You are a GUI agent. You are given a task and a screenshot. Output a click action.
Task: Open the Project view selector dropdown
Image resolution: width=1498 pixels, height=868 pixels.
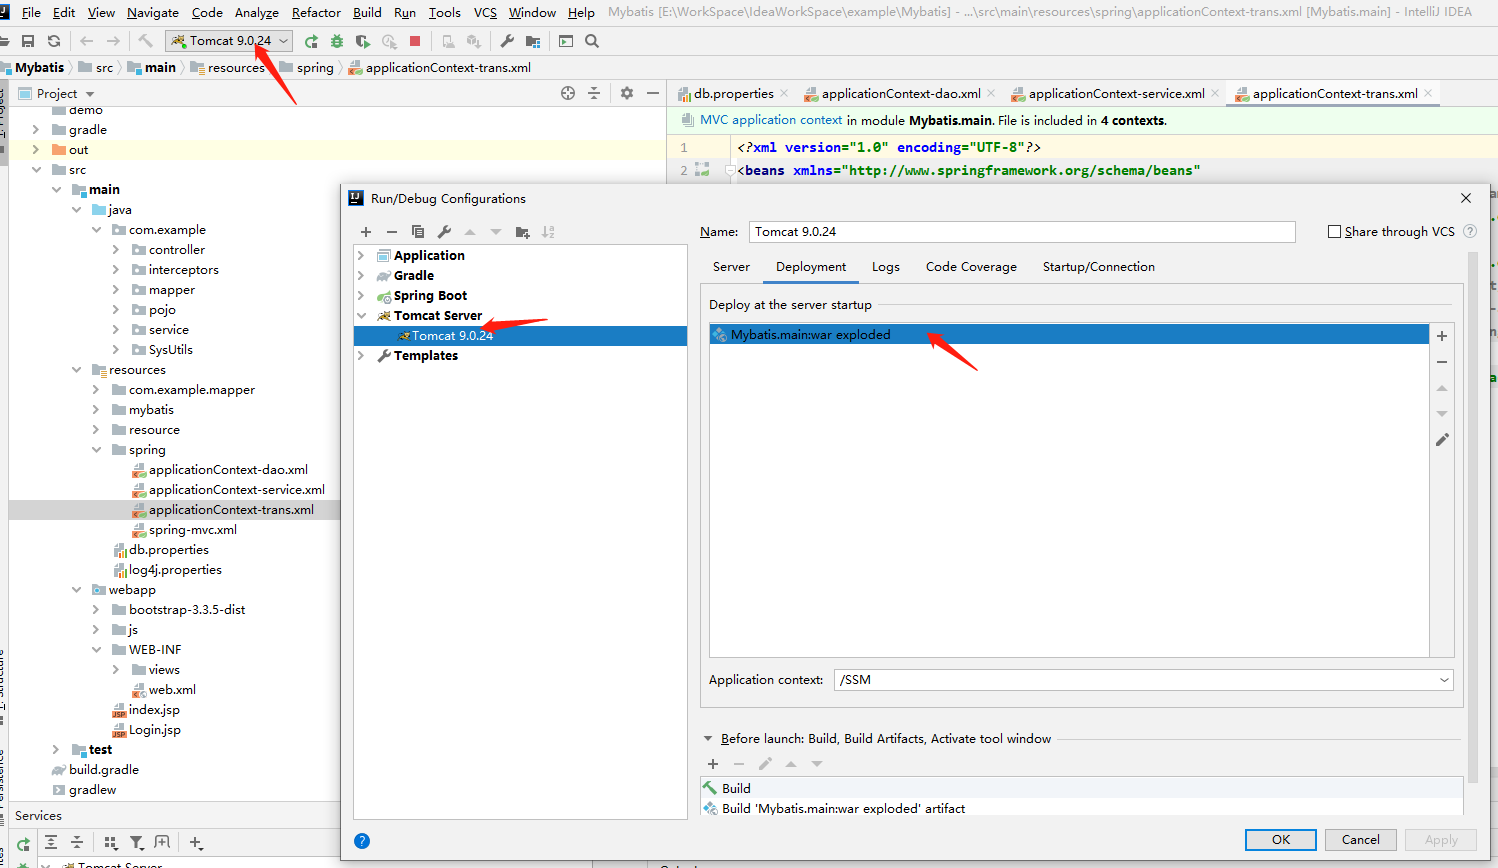90,94
